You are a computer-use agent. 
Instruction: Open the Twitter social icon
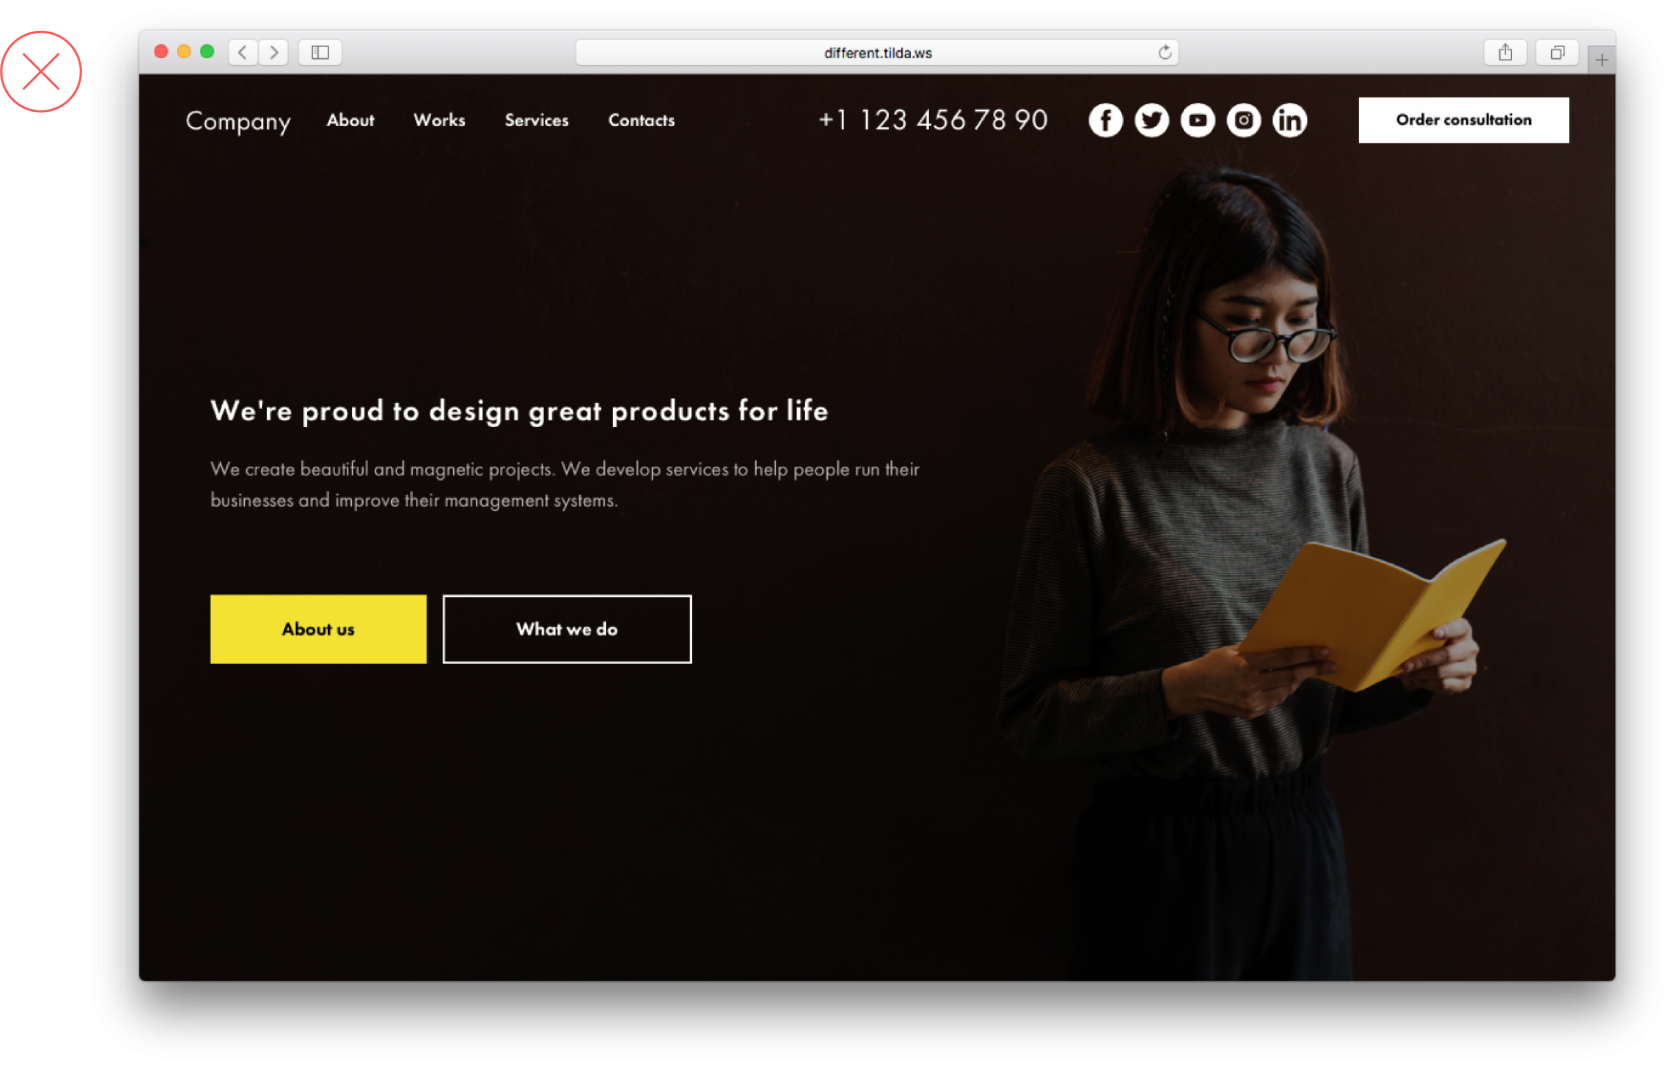click(1151, 120)
